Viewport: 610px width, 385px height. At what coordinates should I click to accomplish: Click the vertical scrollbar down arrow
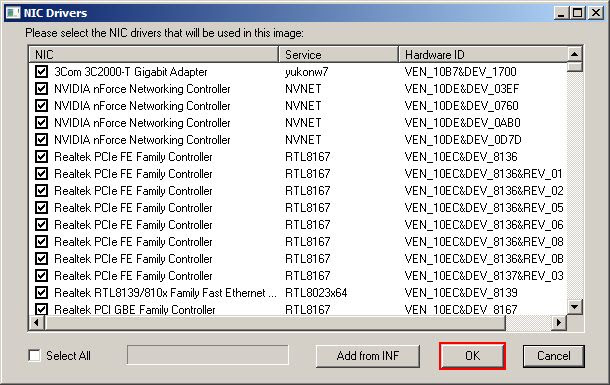point(575,307)
